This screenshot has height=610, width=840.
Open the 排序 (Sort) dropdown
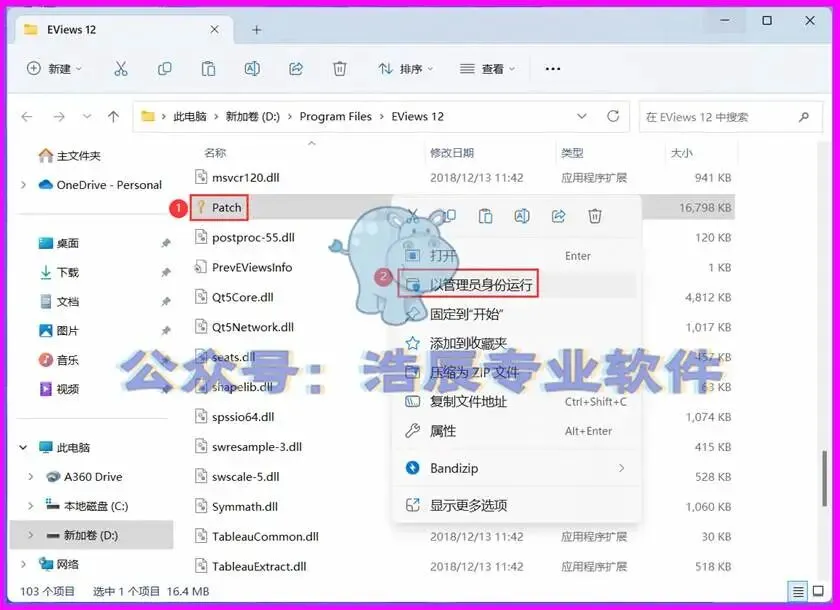pyautogui.click(x=406, y=69)
